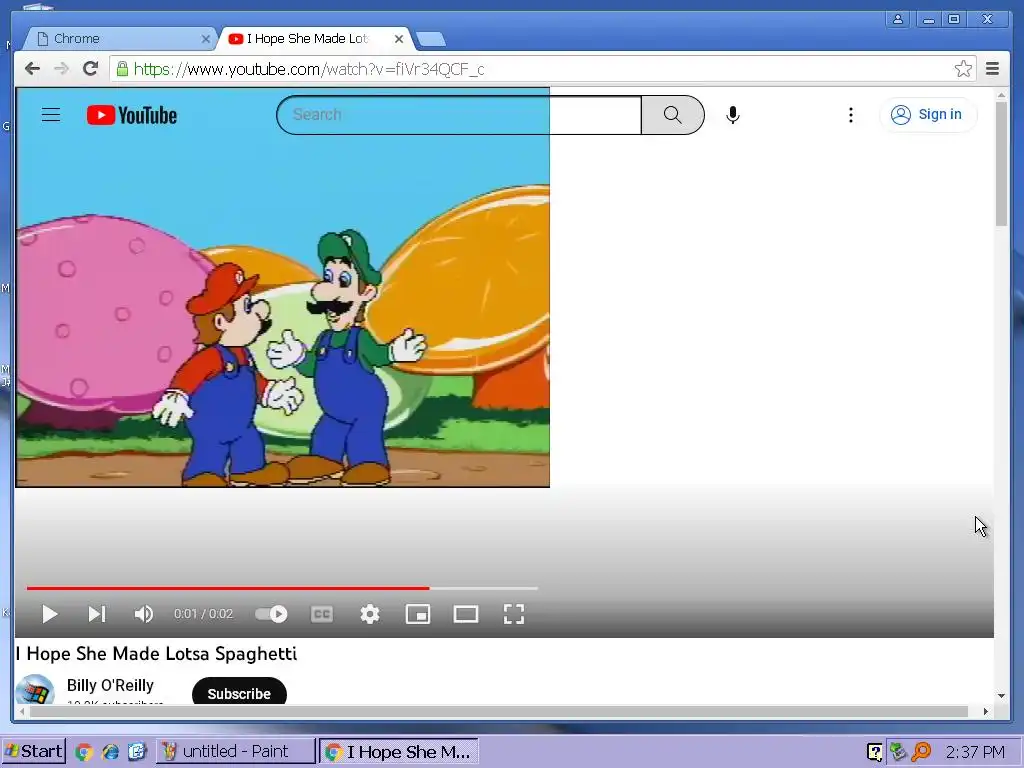1024x768 pixels.
Task: Toggle closed captions CC button
Action: pyautogui.click(x=321, y=614)
